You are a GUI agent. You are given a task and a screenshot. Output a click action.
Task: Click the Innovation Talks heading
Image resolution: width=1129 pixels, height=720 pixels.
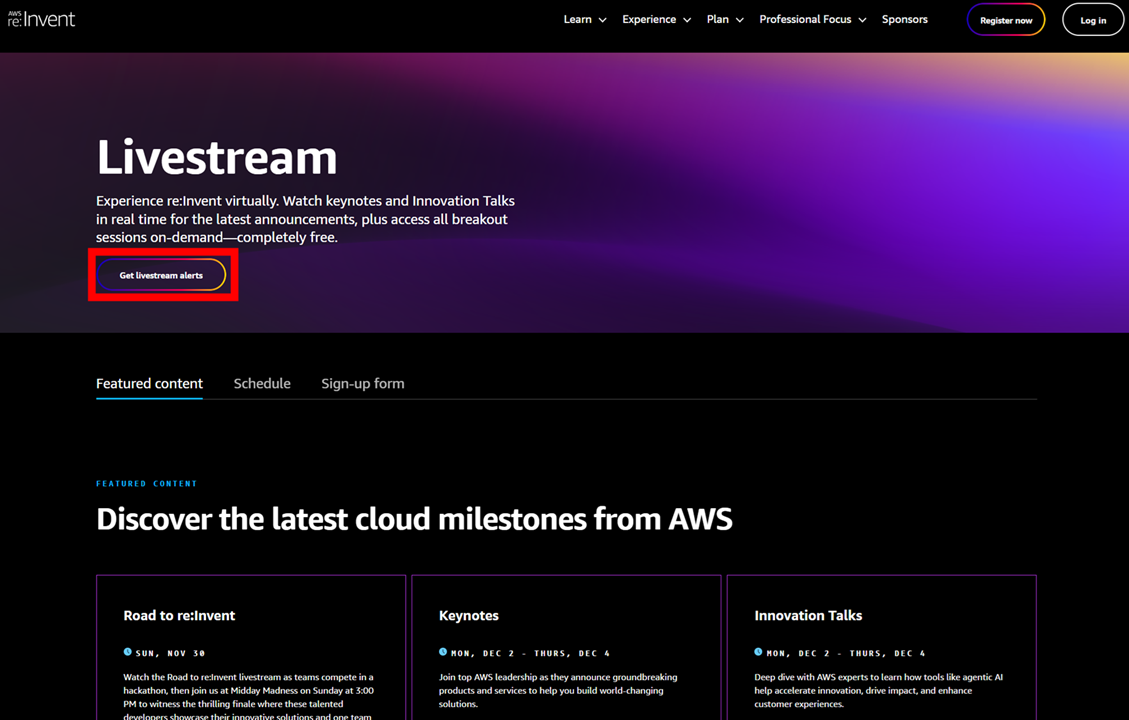[808, 615]
